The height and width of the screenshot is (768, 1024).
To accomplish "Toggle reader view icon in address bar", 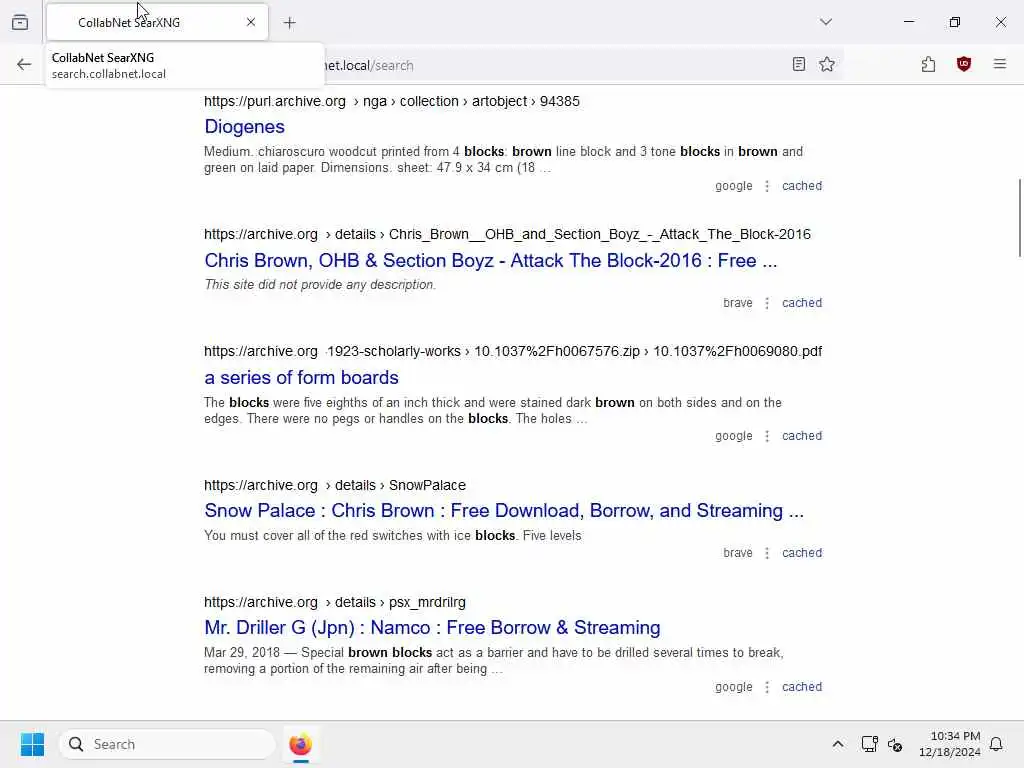I will (799, 64).
